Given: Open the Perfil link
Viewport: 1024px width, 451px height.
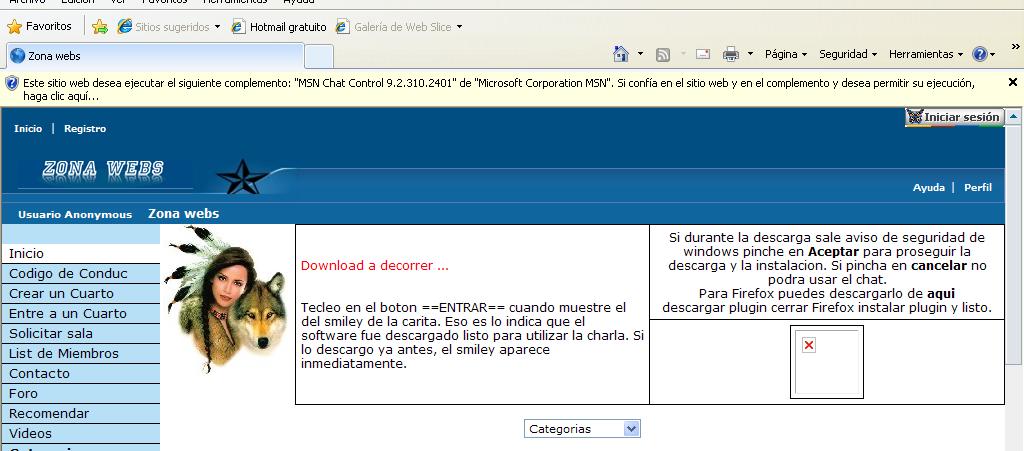Looking at the screenshot, I should coord(978,187).
